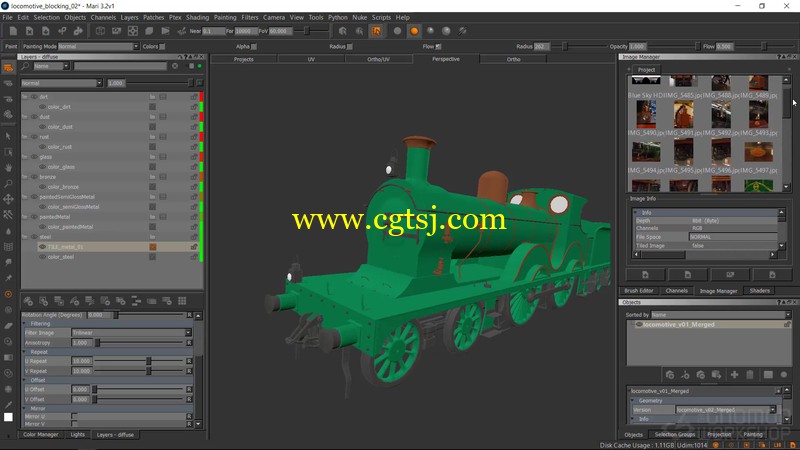Click the wireframe cube icon in toolbar

(x=101, y=31)
